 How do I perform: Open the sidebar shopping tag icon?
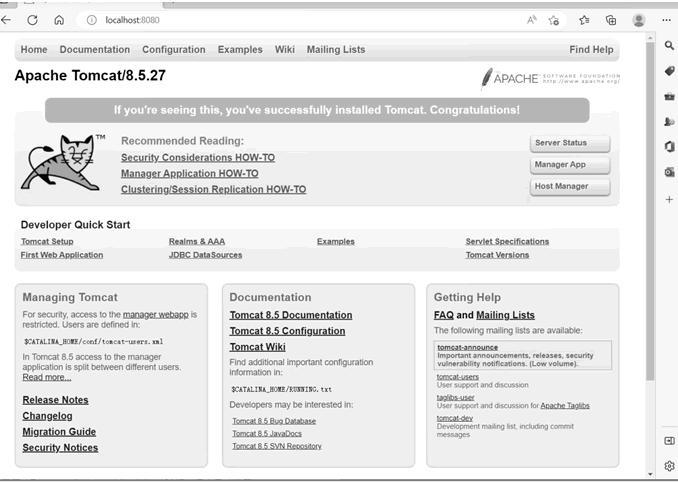point(669,71)
